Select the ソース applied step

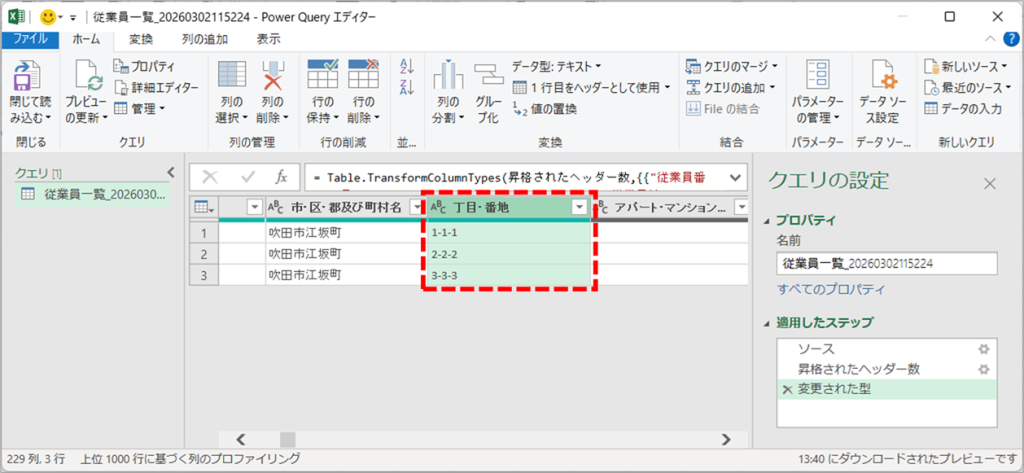pyautogui.click(x=886, y=350)
